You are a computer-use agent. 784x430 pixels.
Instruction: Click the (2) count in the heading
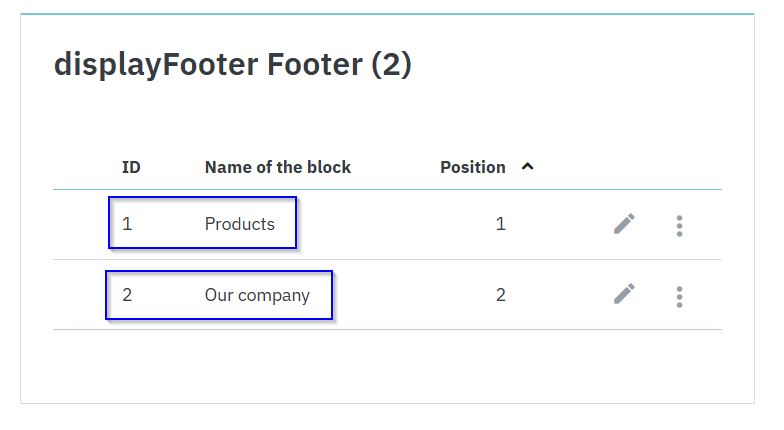[391, 64]
